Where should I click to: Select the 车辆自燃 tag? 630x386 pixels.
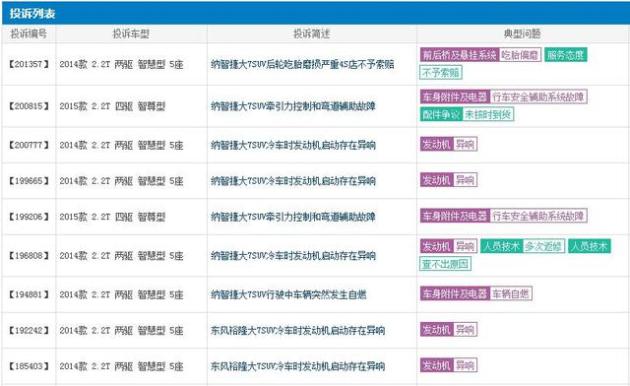[x=511, y=294]
